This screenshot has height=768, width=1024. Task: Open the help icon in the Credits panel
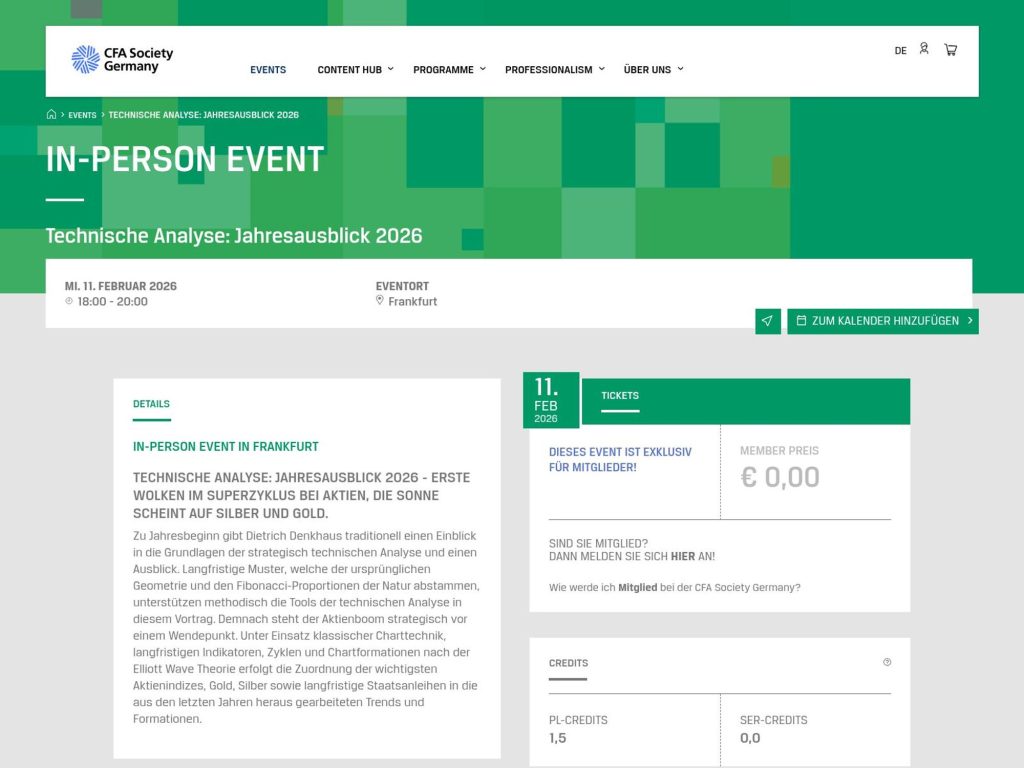[x=886, y=662]
